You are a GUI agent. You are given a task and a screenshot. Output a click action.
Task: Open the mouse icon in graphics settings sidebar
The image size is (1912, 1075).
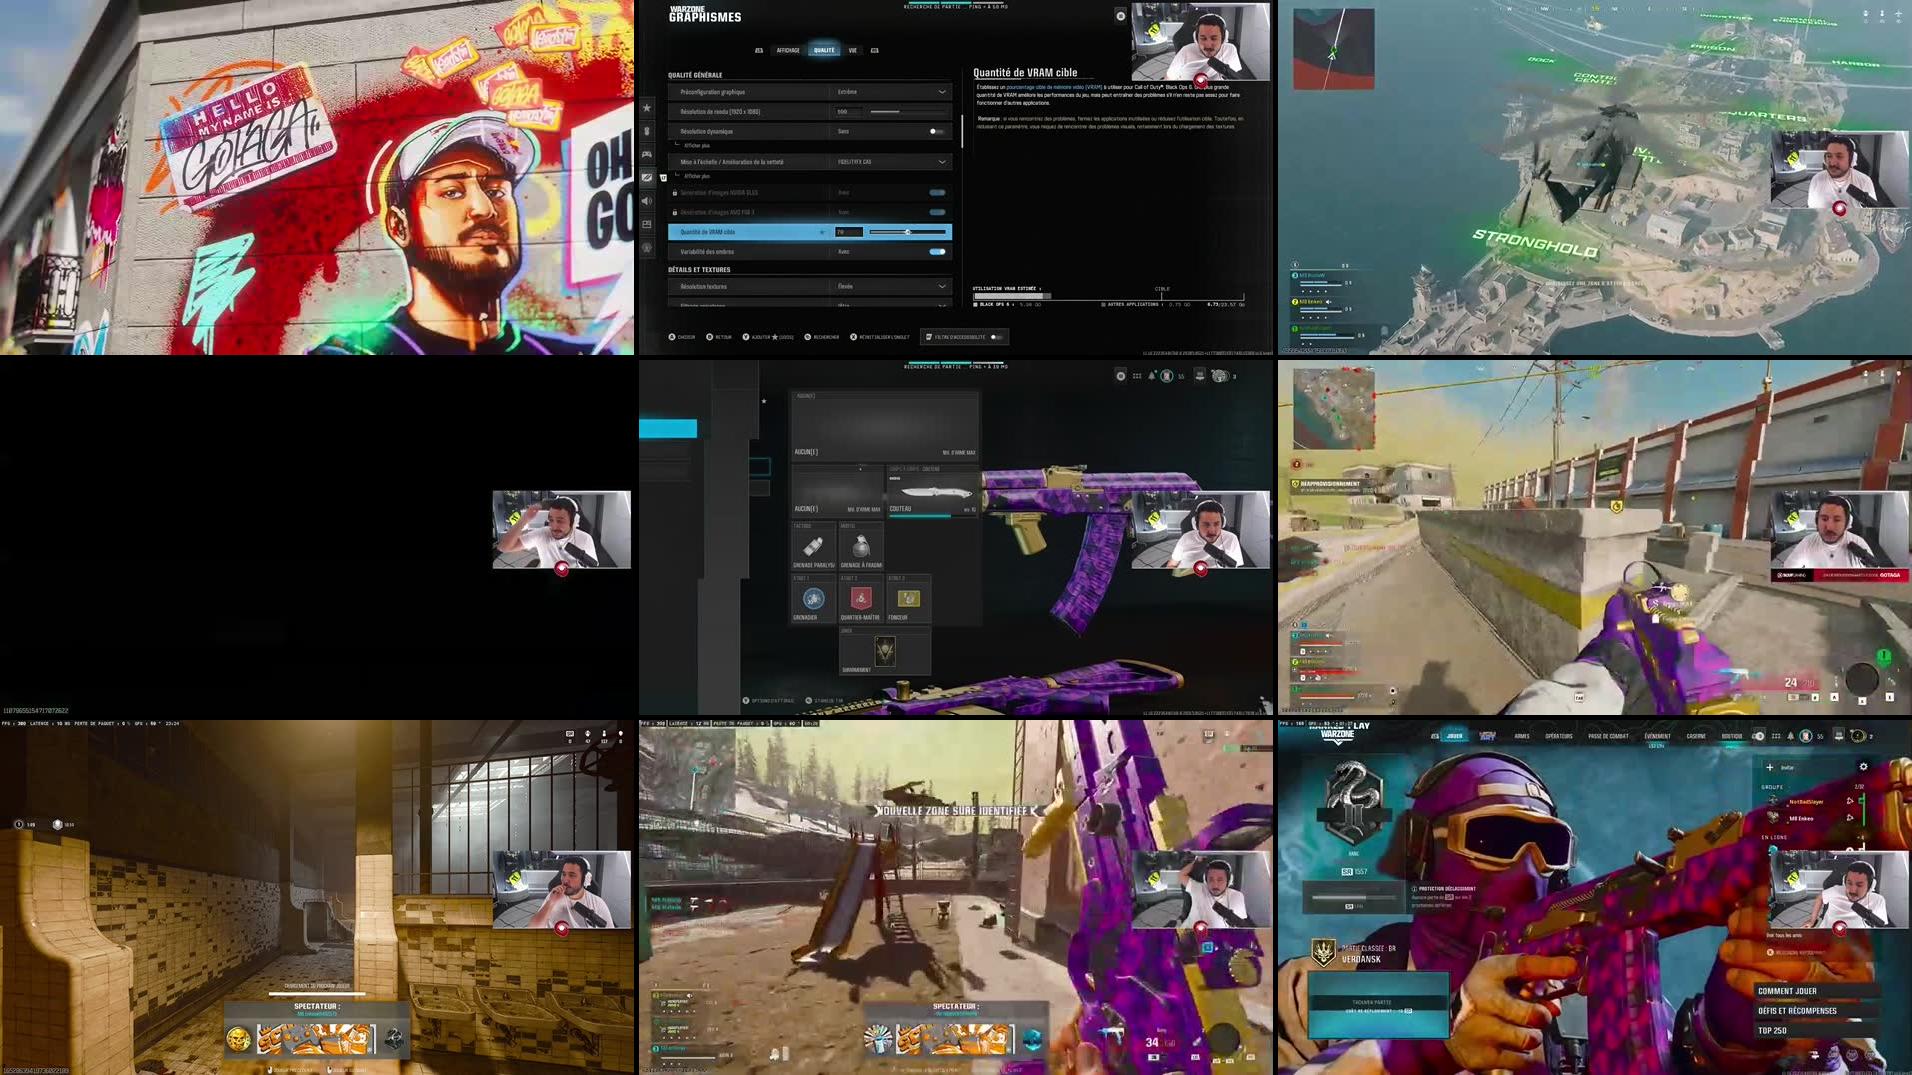click(x=646, y=131)
